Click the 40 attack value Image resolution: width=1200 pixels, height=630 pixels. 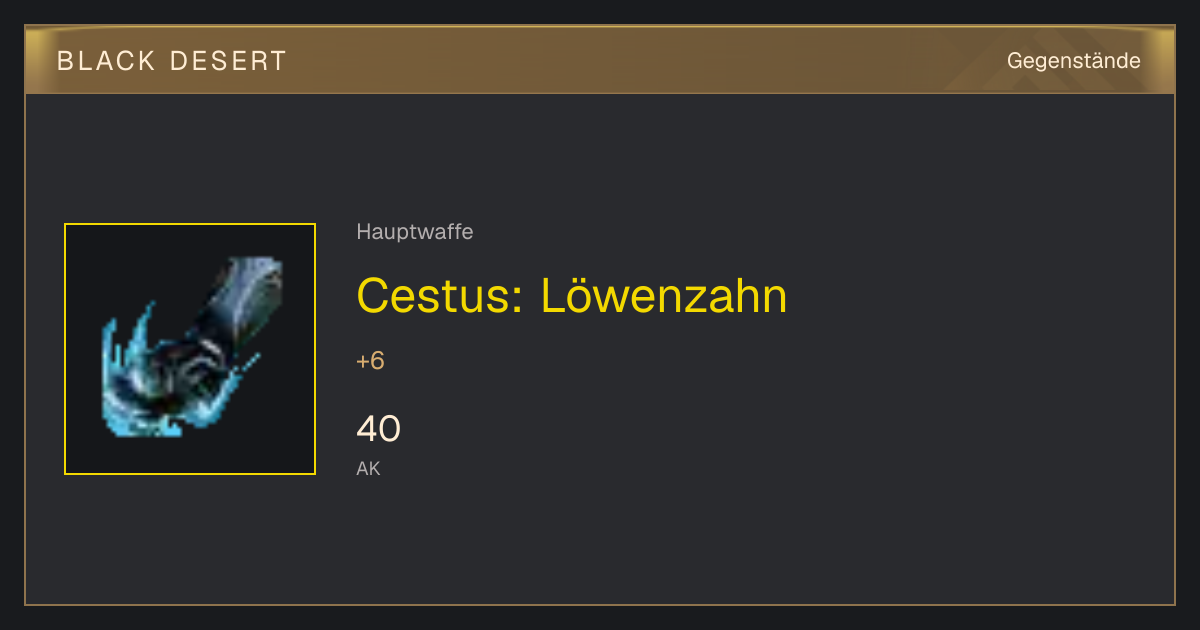tap(379, 429)
